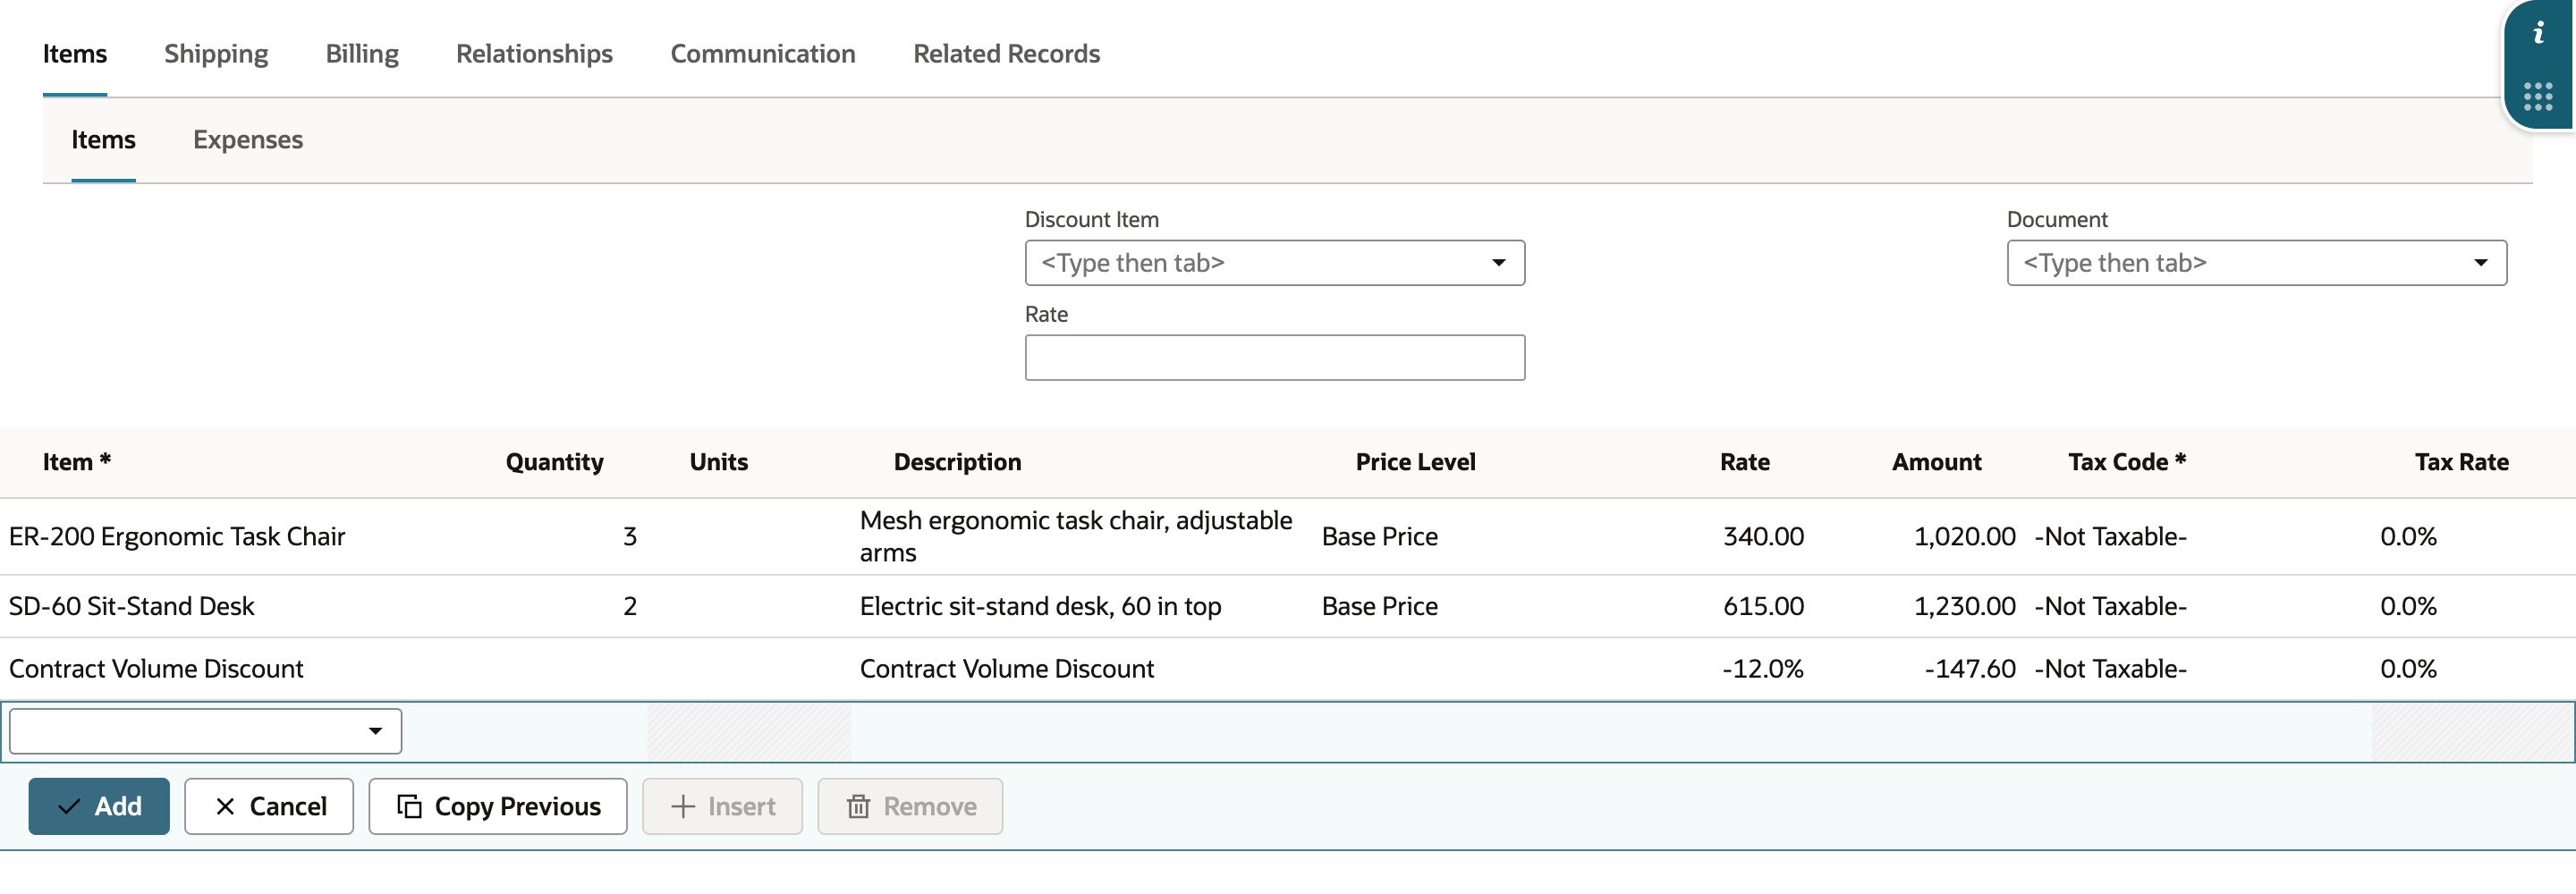Screen dimensions: 2576x894
Task: Click Electric sit-stand desk description
Action: coord(1041,606)
